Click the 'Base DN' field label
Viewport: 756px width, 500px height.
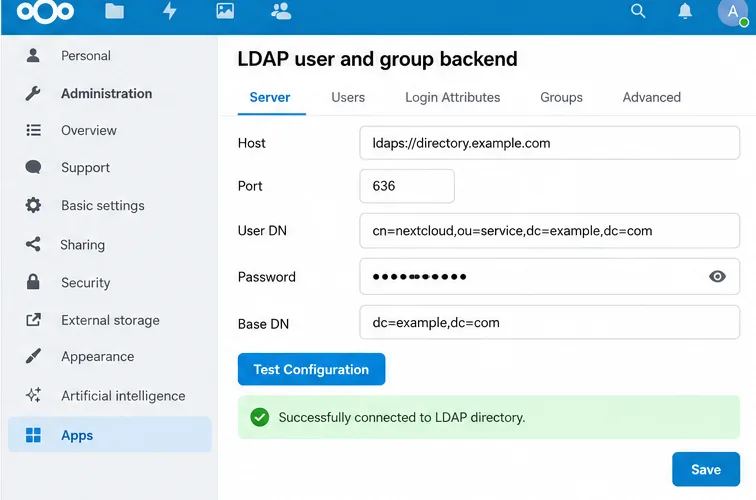tap(263, 324)
